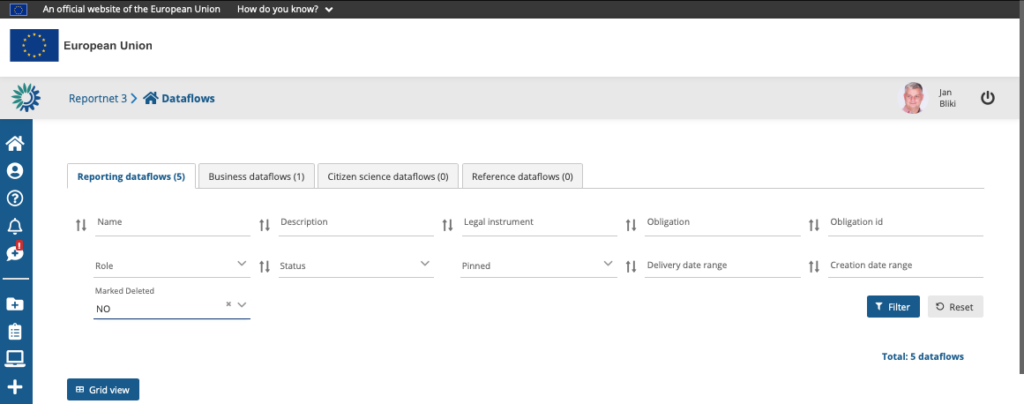Toggle sort order for Legal instrument

click(x=448, y=226)
